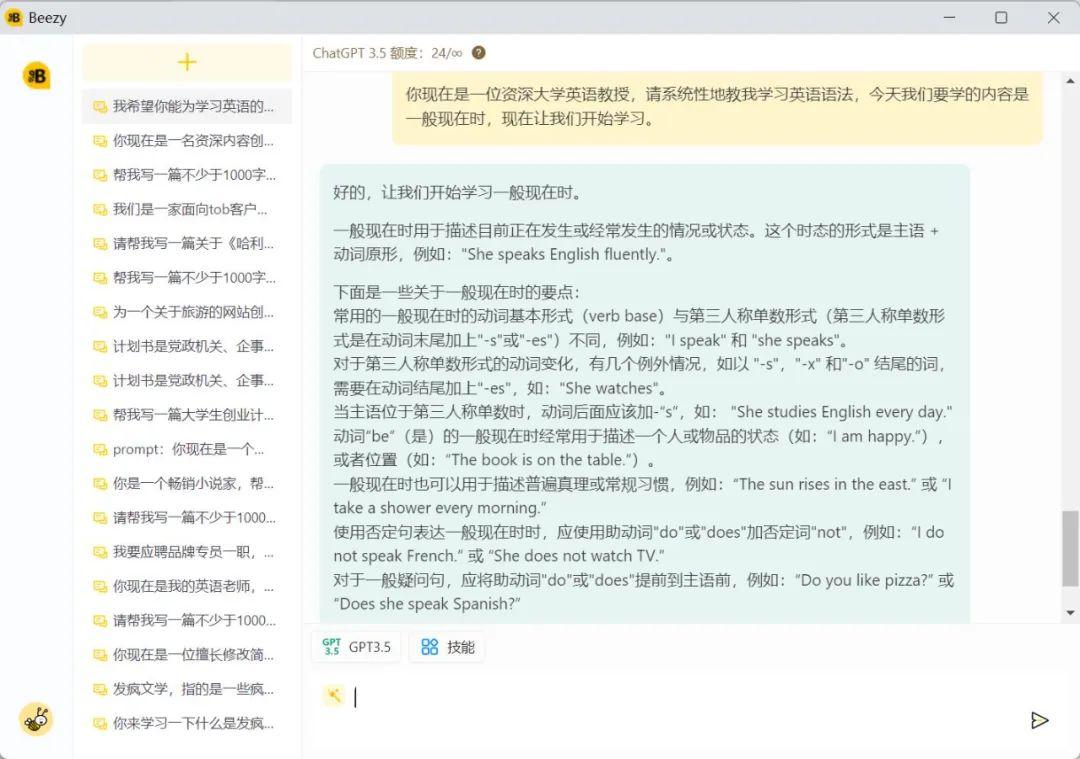Screen dimensions: 1080x759
Task: Click the blue grid icon beside 技能
Action: 428,647
